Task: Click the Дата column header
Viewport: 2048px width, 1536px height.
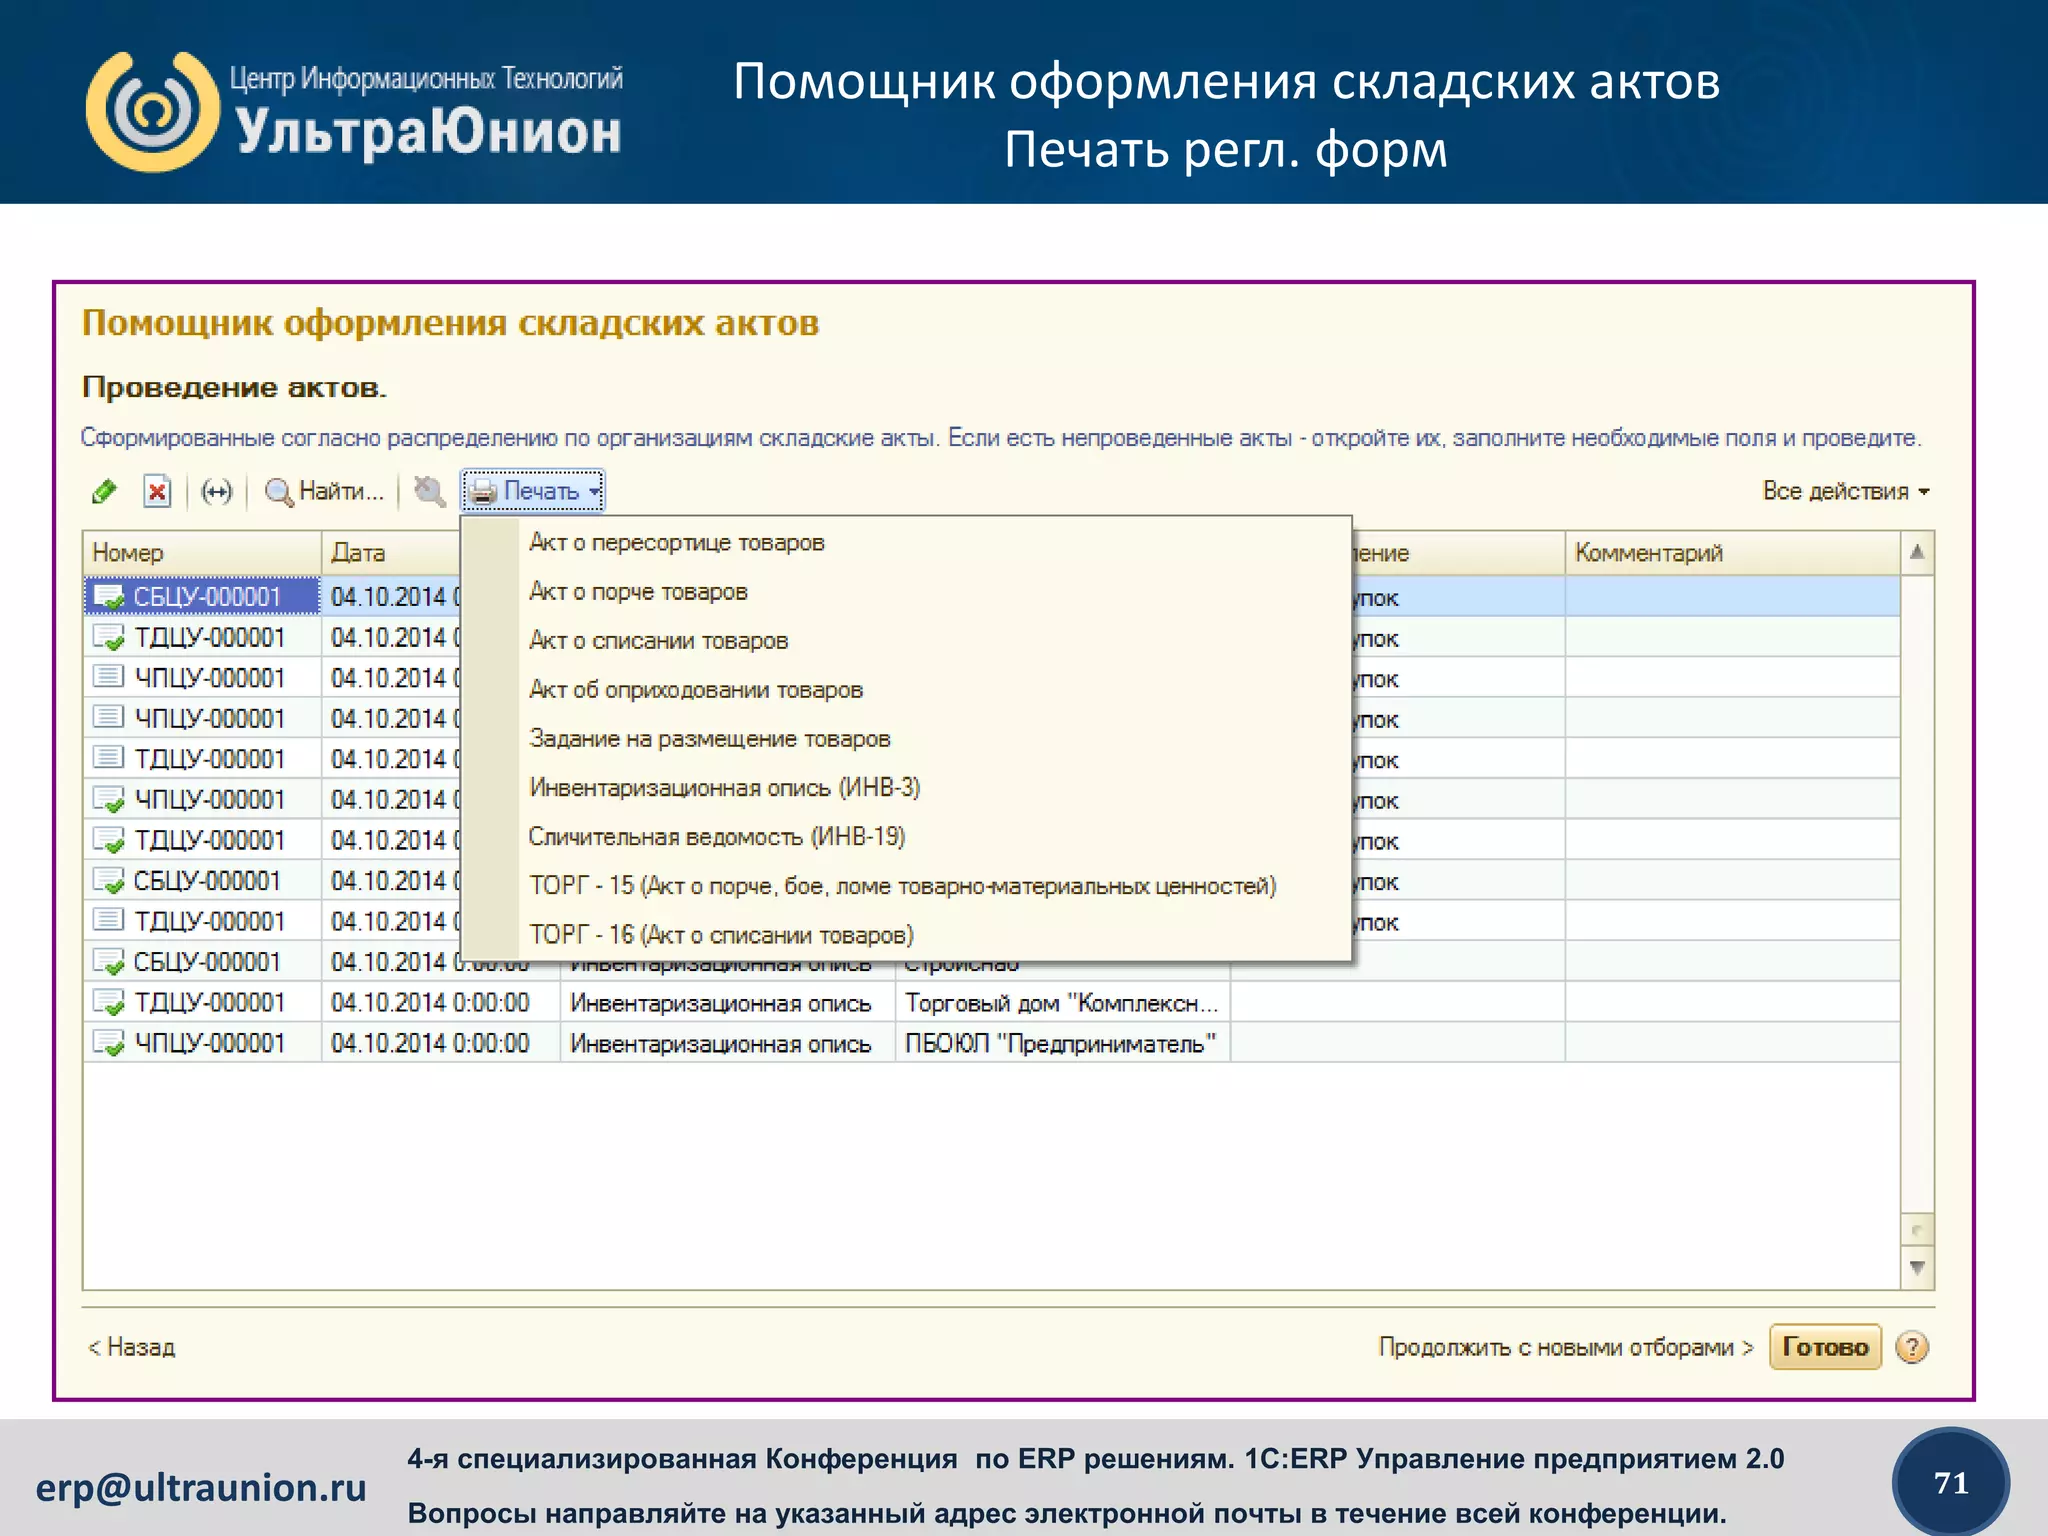Action: (392, 553)
